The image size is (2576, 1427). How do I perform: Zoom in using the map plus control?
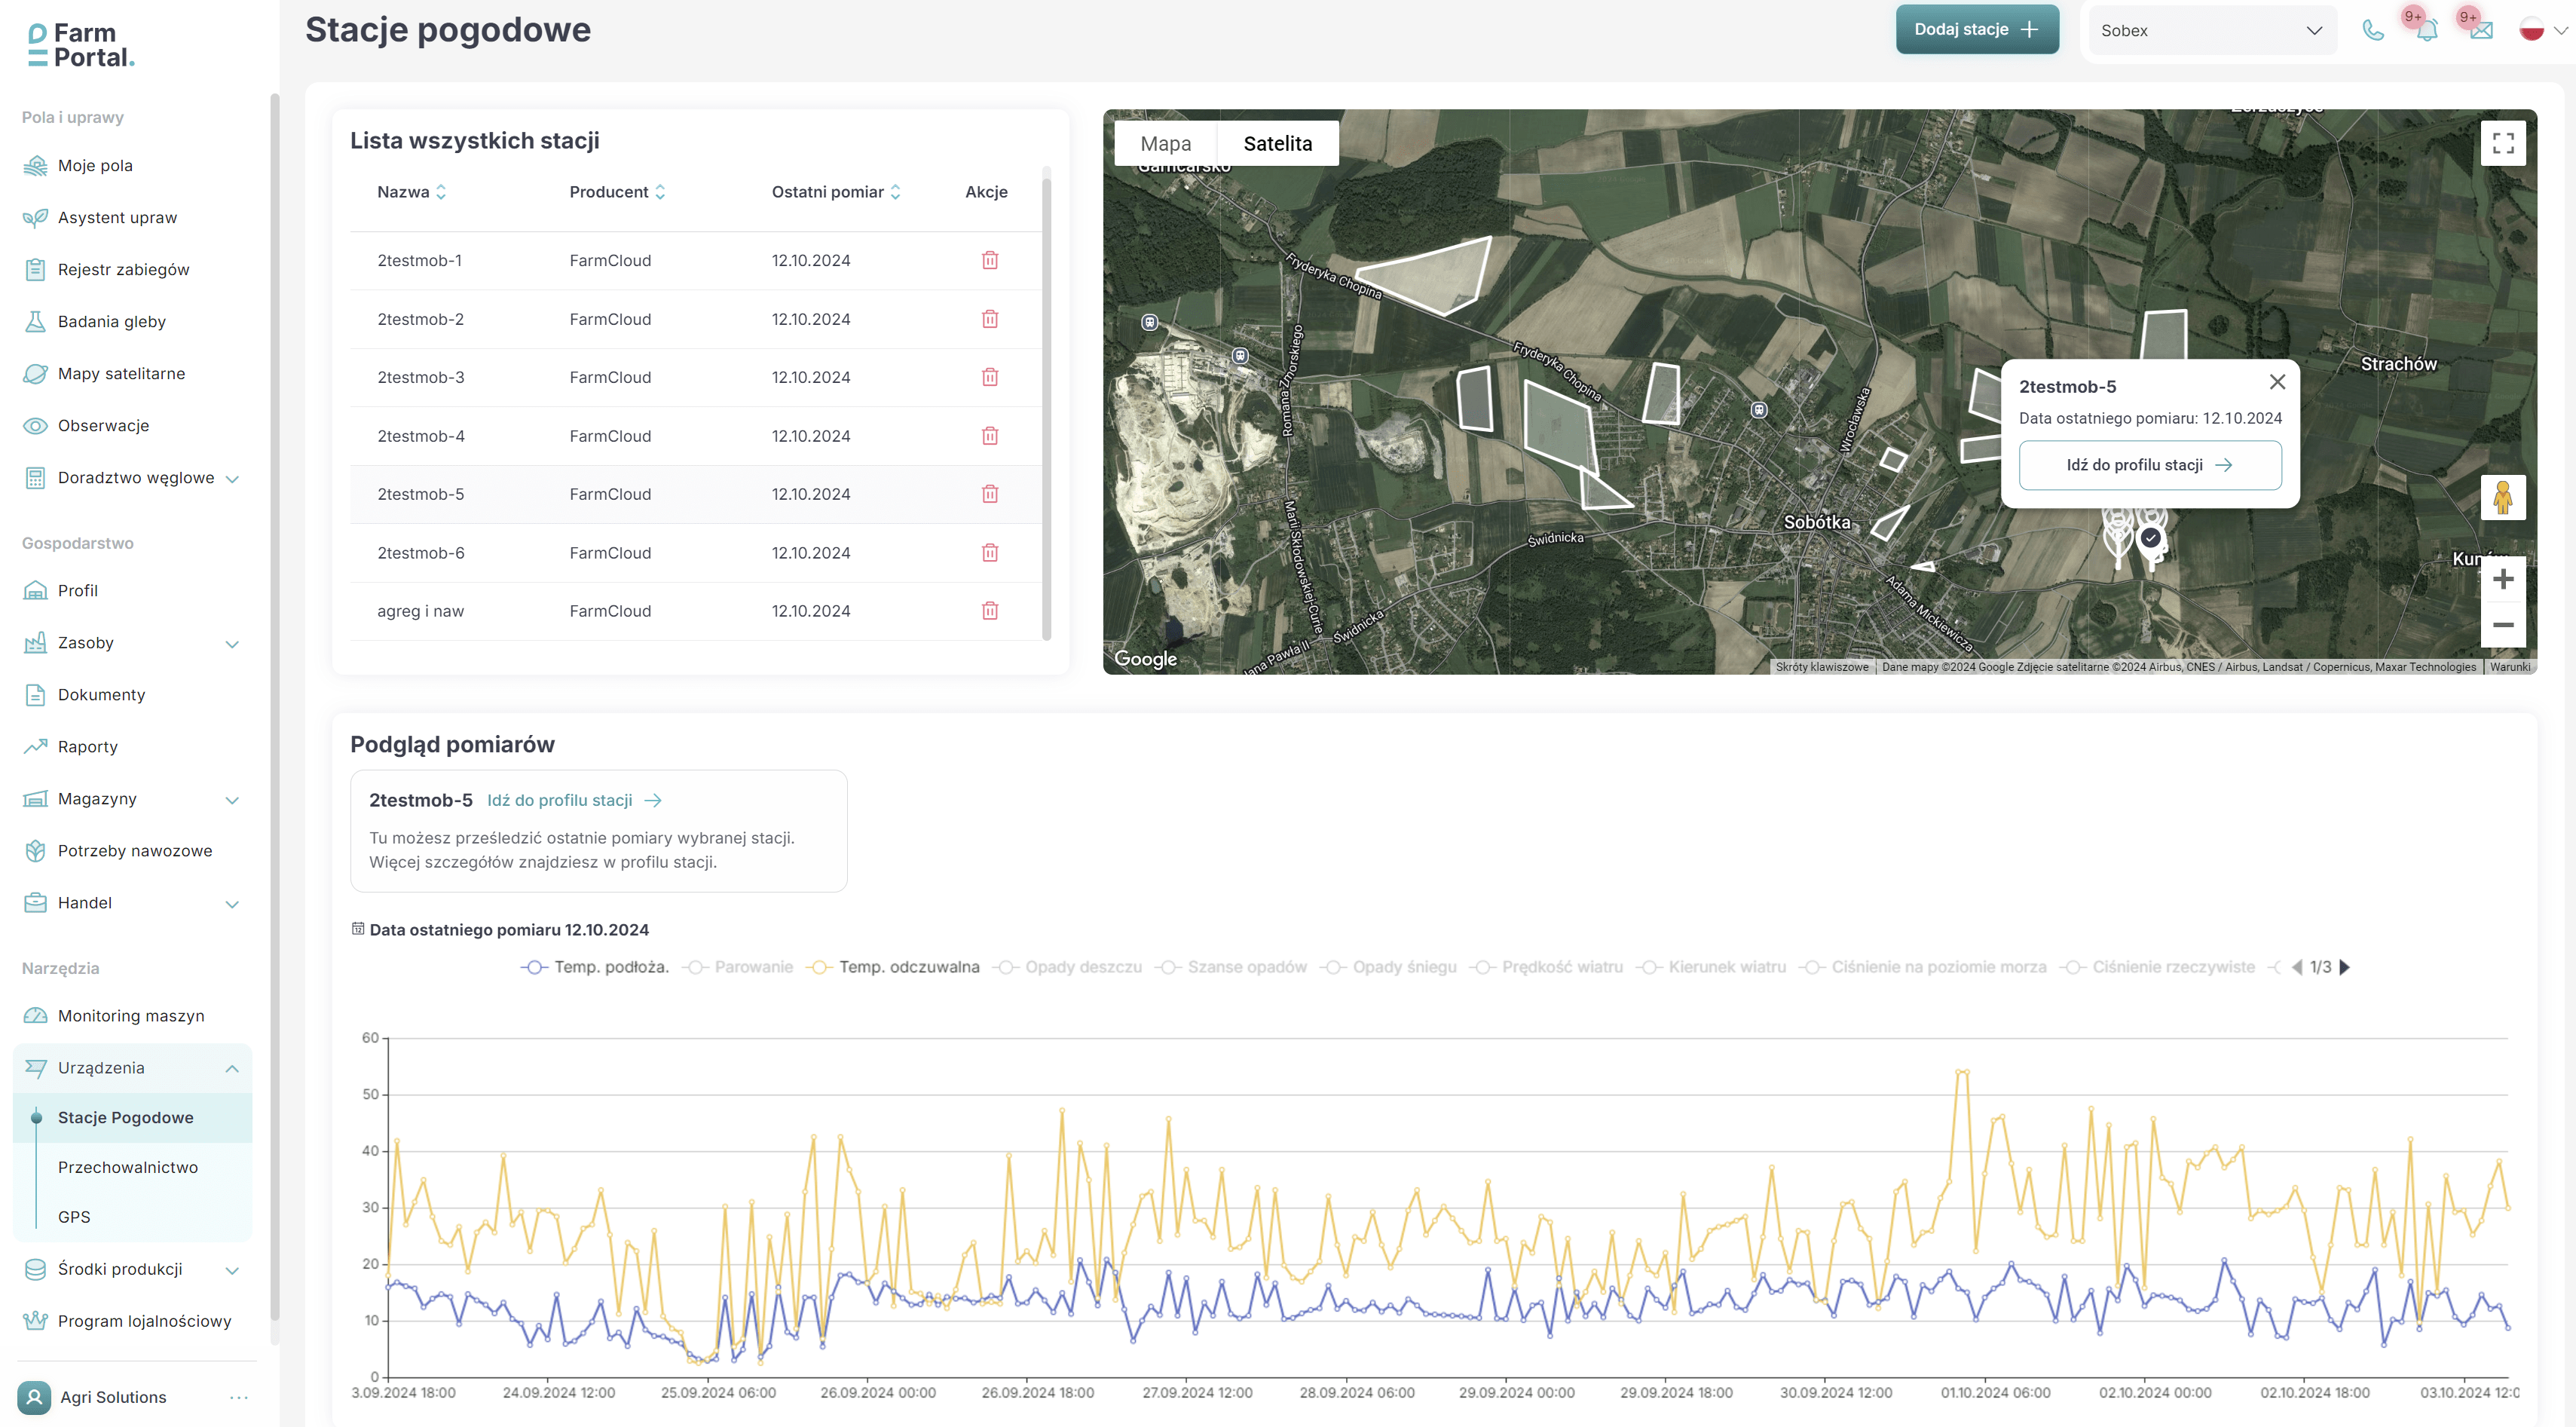pos(2504,578)
